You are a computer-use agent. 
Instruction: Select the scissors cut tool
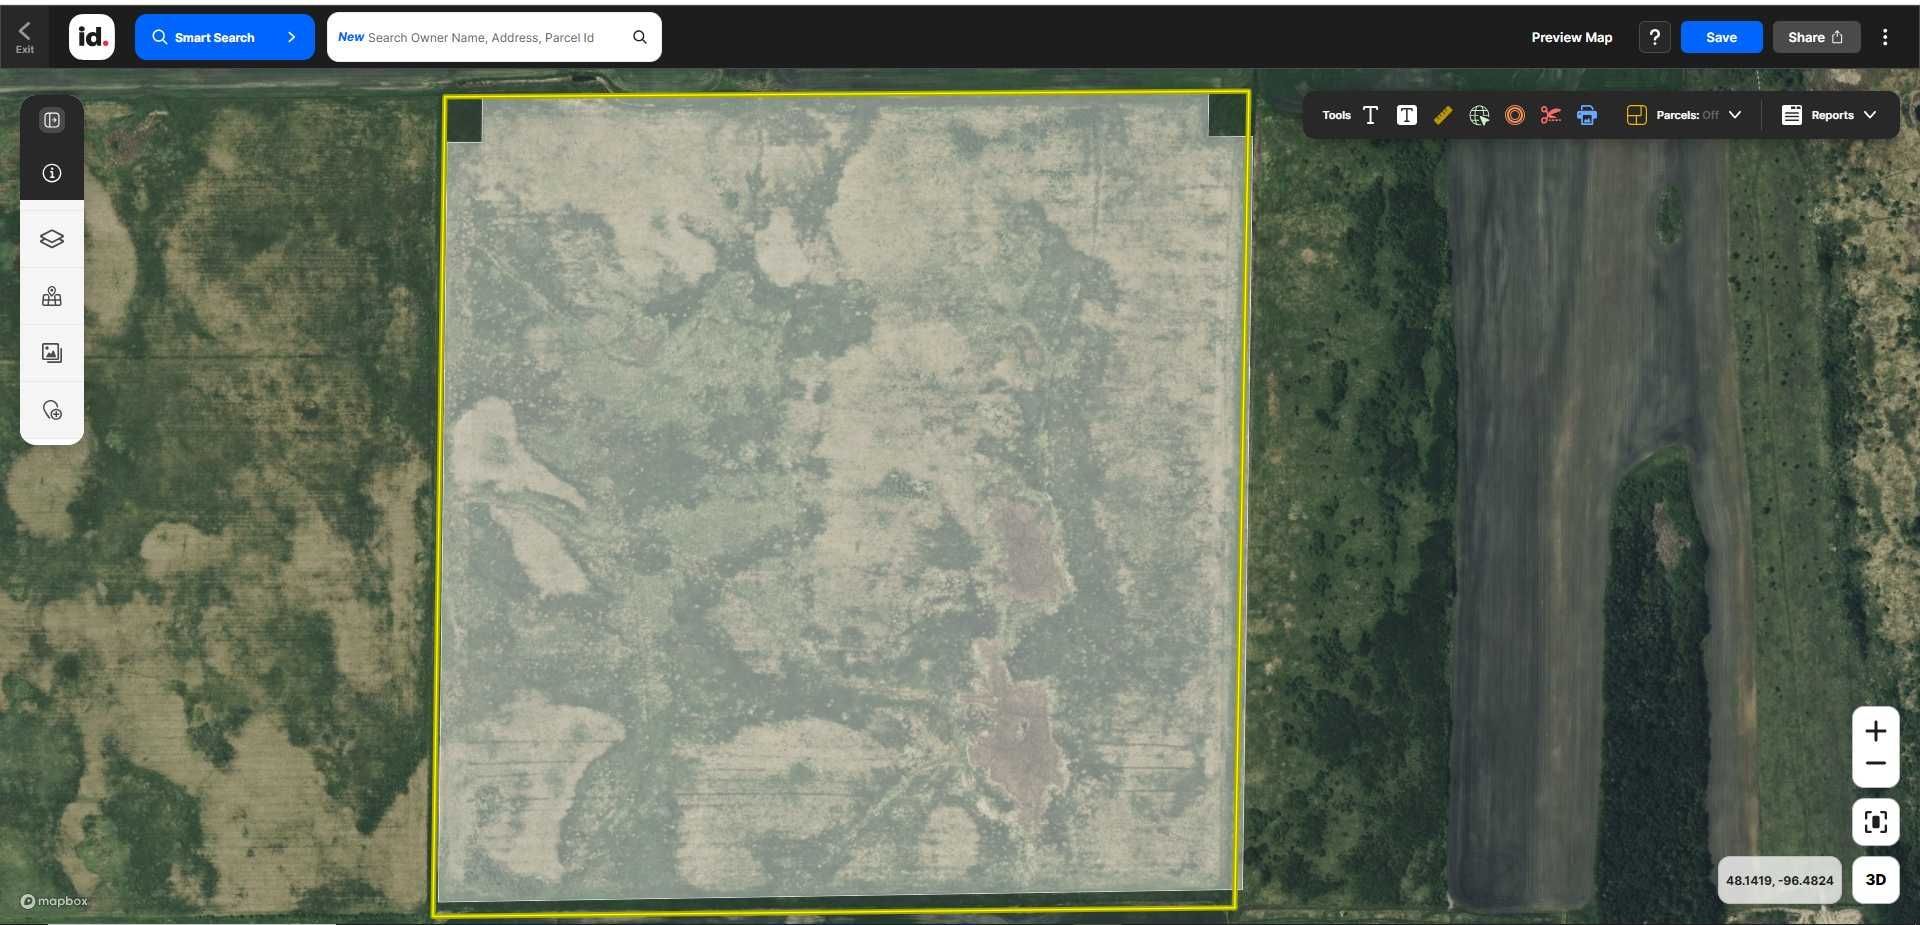click(x=1550, y=115)
